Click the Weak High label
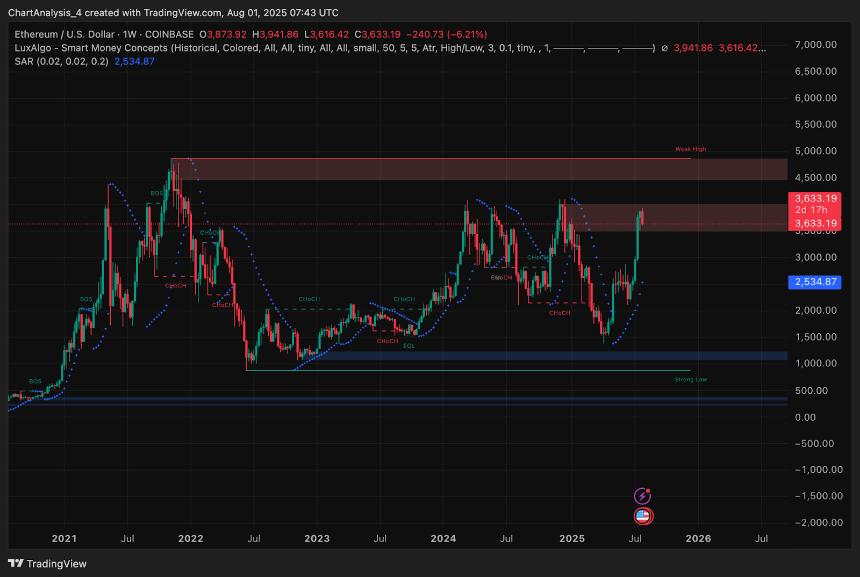Image resolution: width=860 pixels, height=577 pixels. coord(690,149)
